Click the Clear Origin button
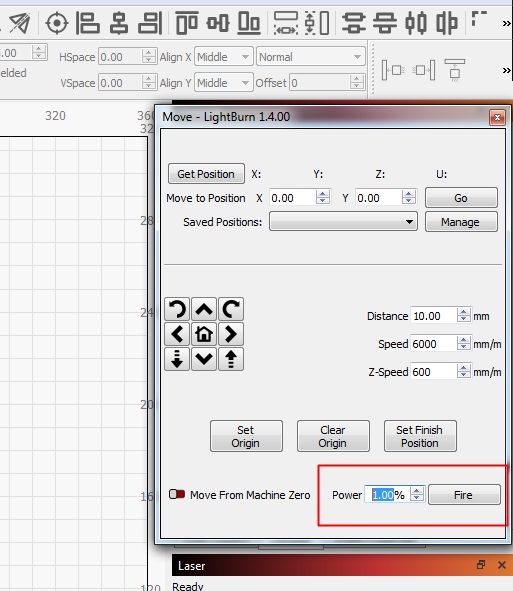Viewport: 513px width, 591px height. [333, 436]
